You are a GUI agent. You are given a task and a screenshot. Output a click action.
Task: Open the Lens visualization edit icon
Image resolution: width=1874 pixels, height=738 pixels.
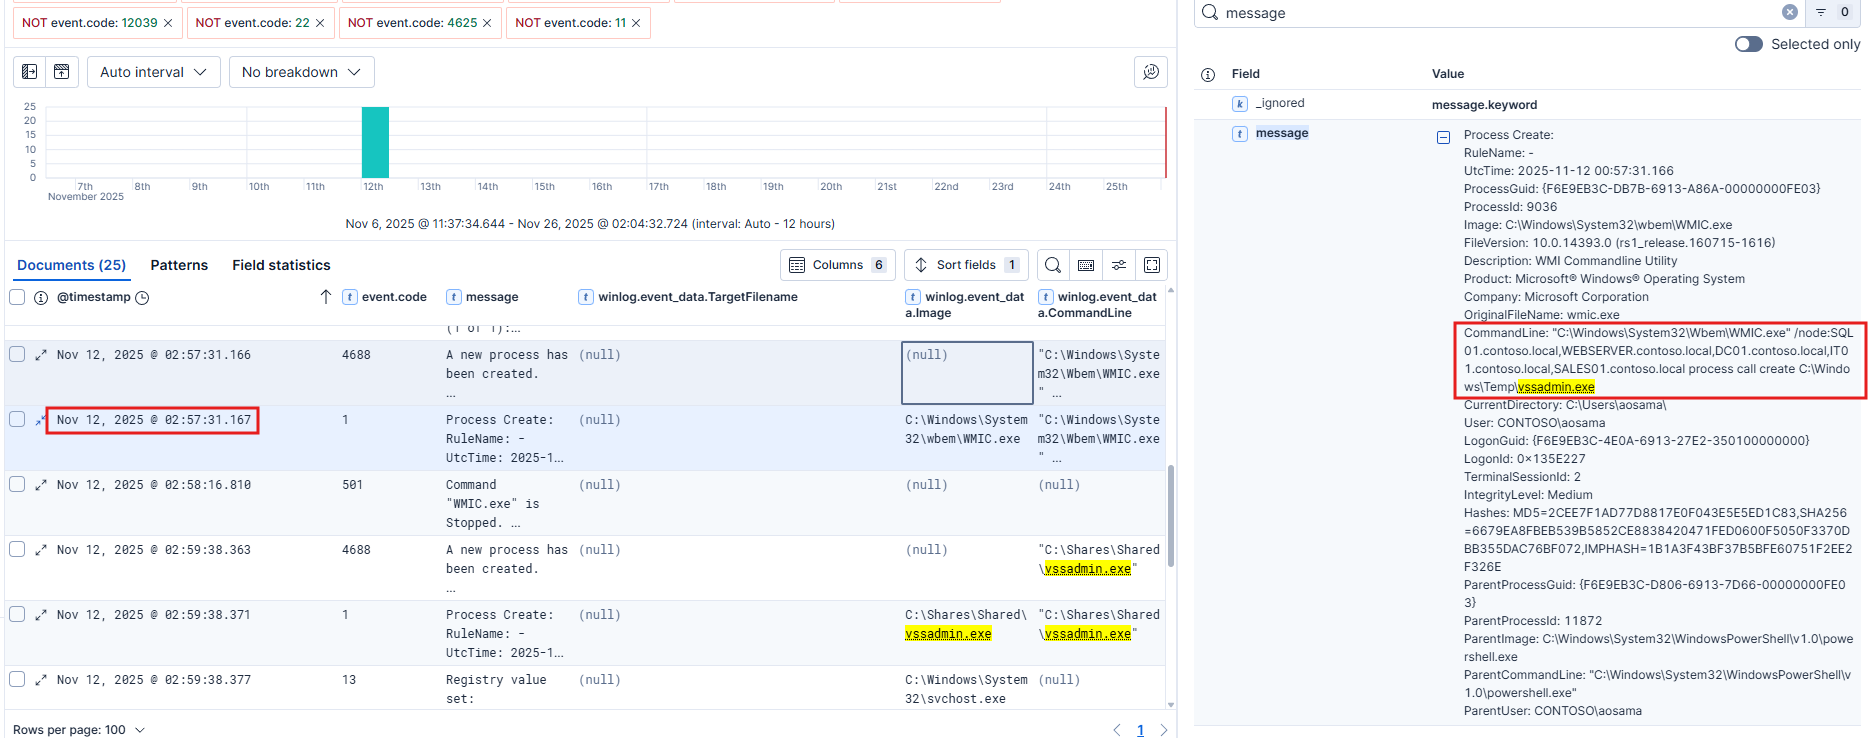1151,72
